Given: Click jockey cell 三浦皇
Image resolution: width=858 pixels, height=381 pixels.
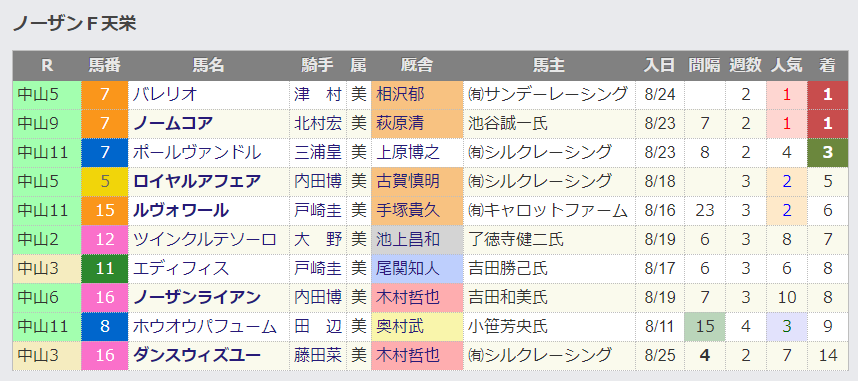Looking at the screenshot, I should 317,153.
